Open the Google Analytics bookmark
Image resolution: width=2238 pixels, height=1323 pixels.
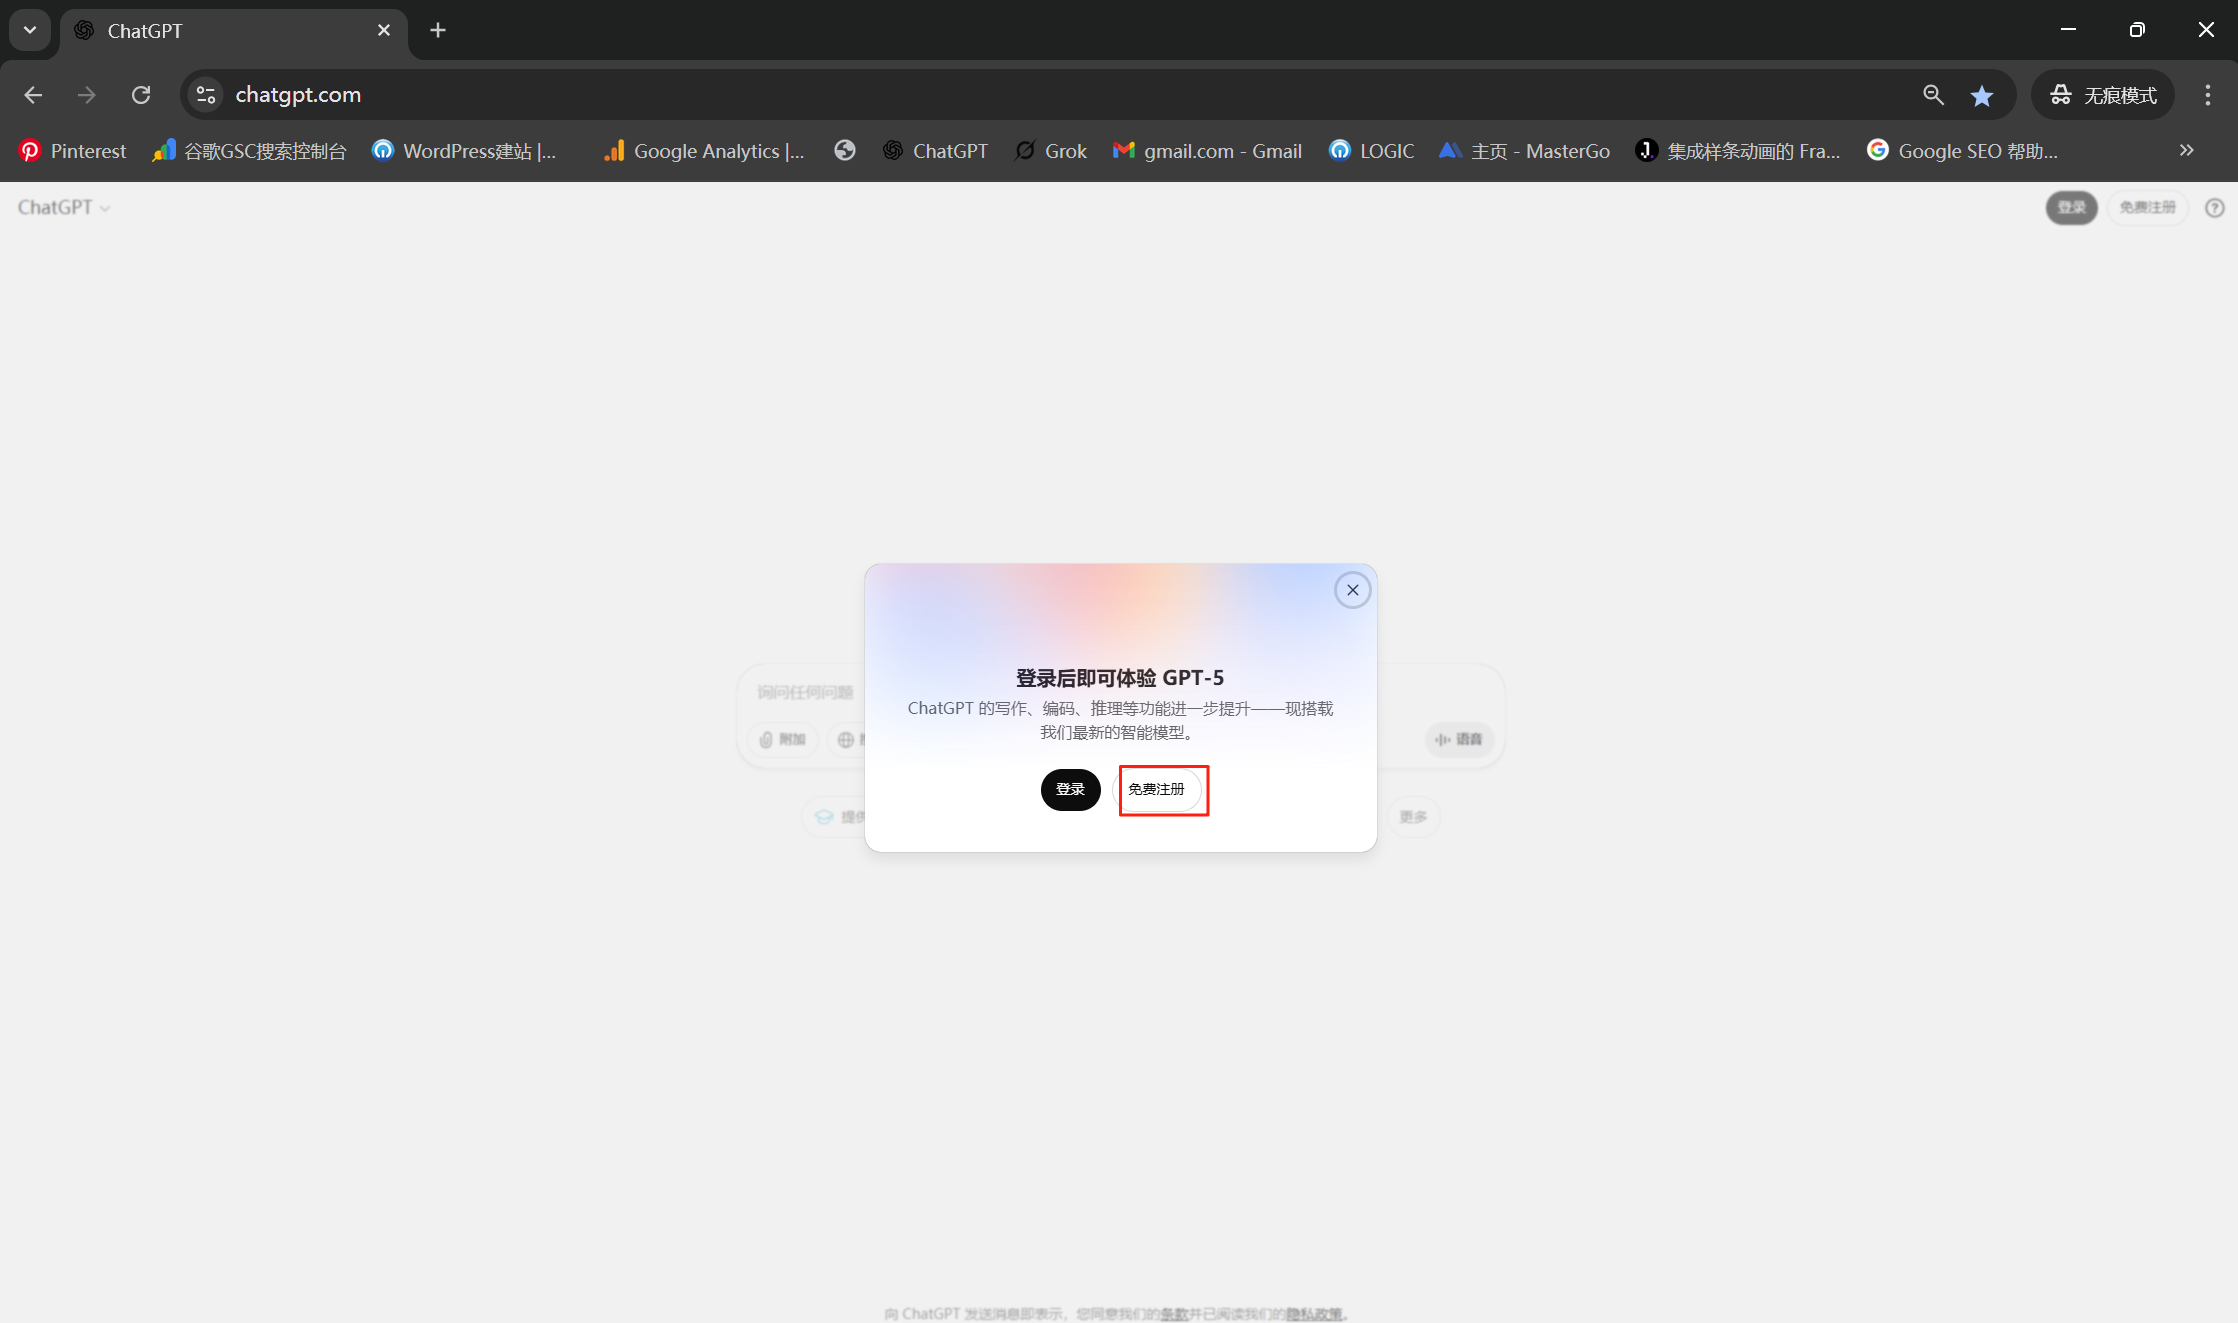click(704, 151)
